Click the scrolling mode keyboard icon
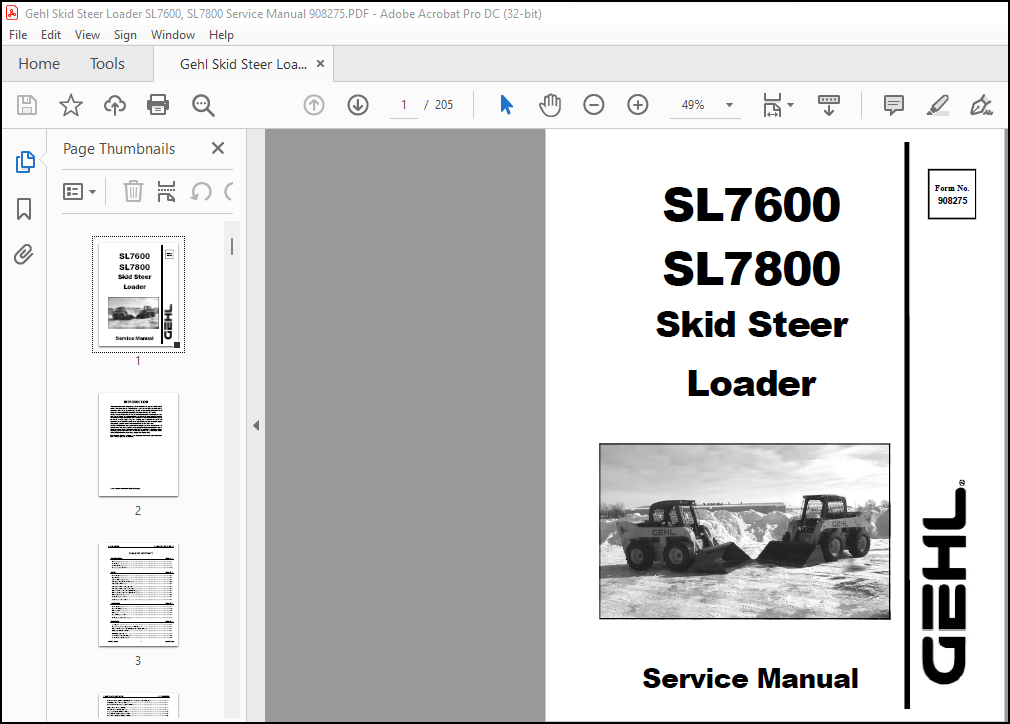The width and height of the screenshot is (1010, 724). 828,105
